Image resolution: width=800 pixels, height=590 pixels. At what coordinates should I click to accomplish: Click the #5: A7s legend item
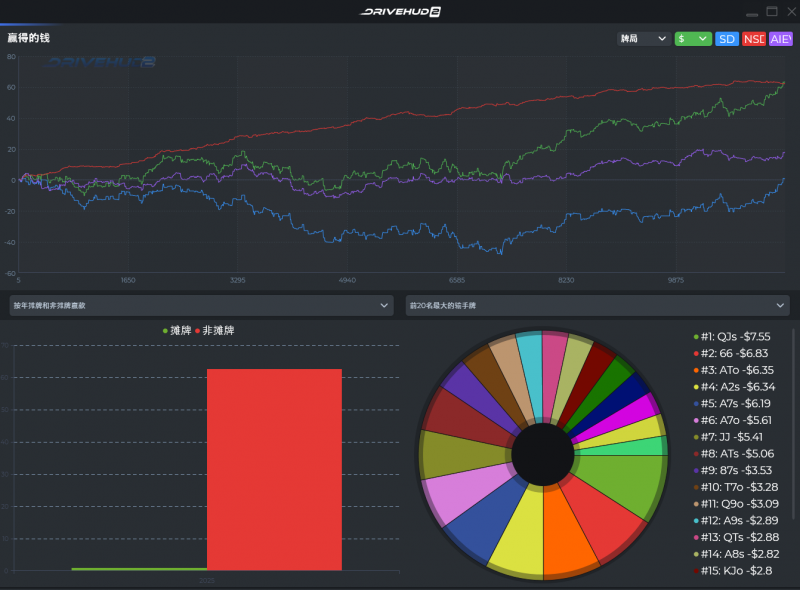(735, 402)
